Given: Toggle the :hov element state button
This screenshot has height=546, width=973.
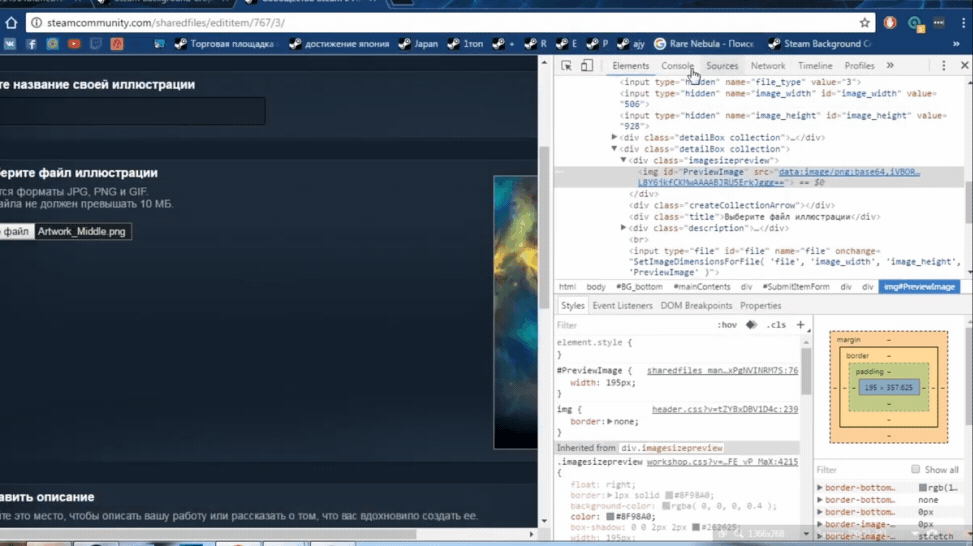Looking at the screenshot, I should point(727,325).
